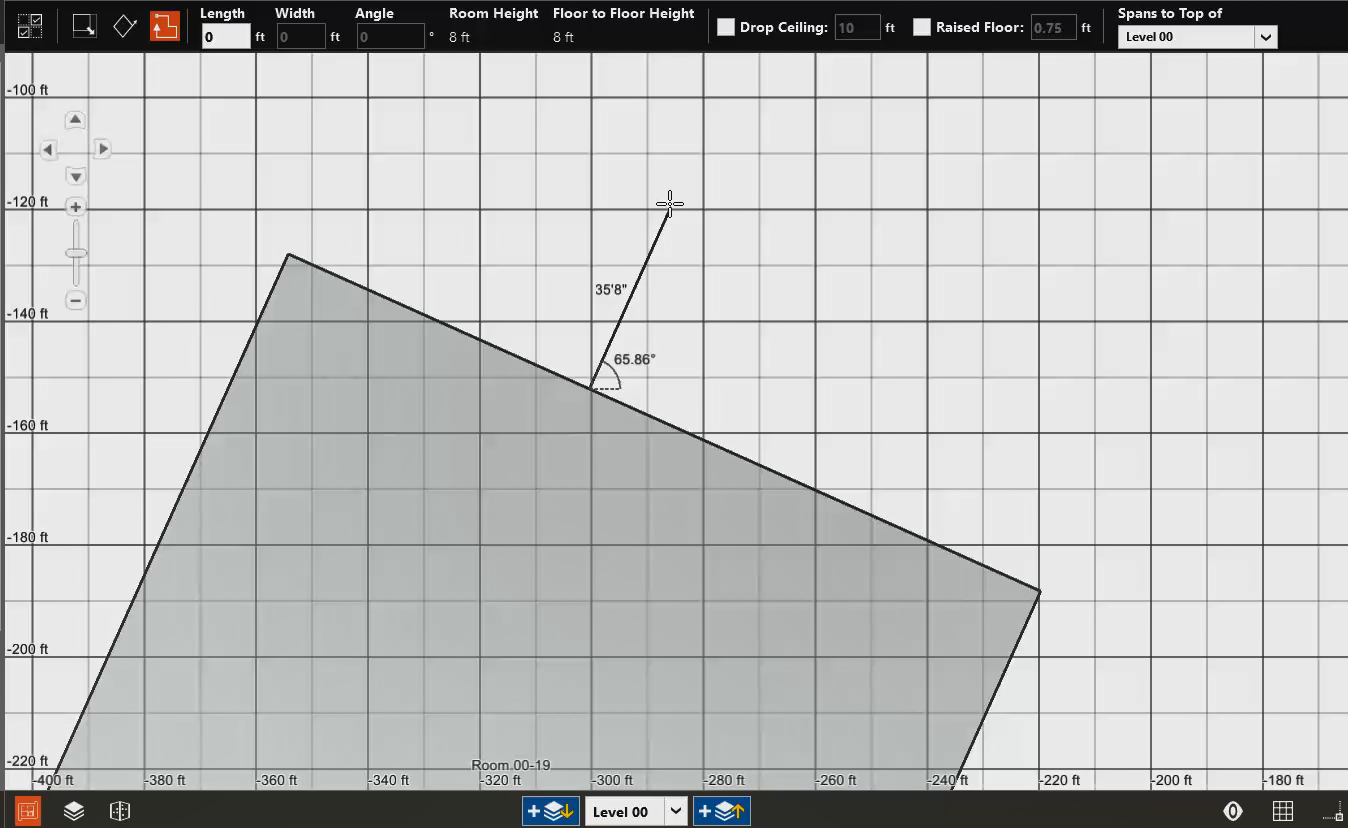Zoom in with the plus button
This screenshot has height=828, width=1348.
[x=75, y=207]
